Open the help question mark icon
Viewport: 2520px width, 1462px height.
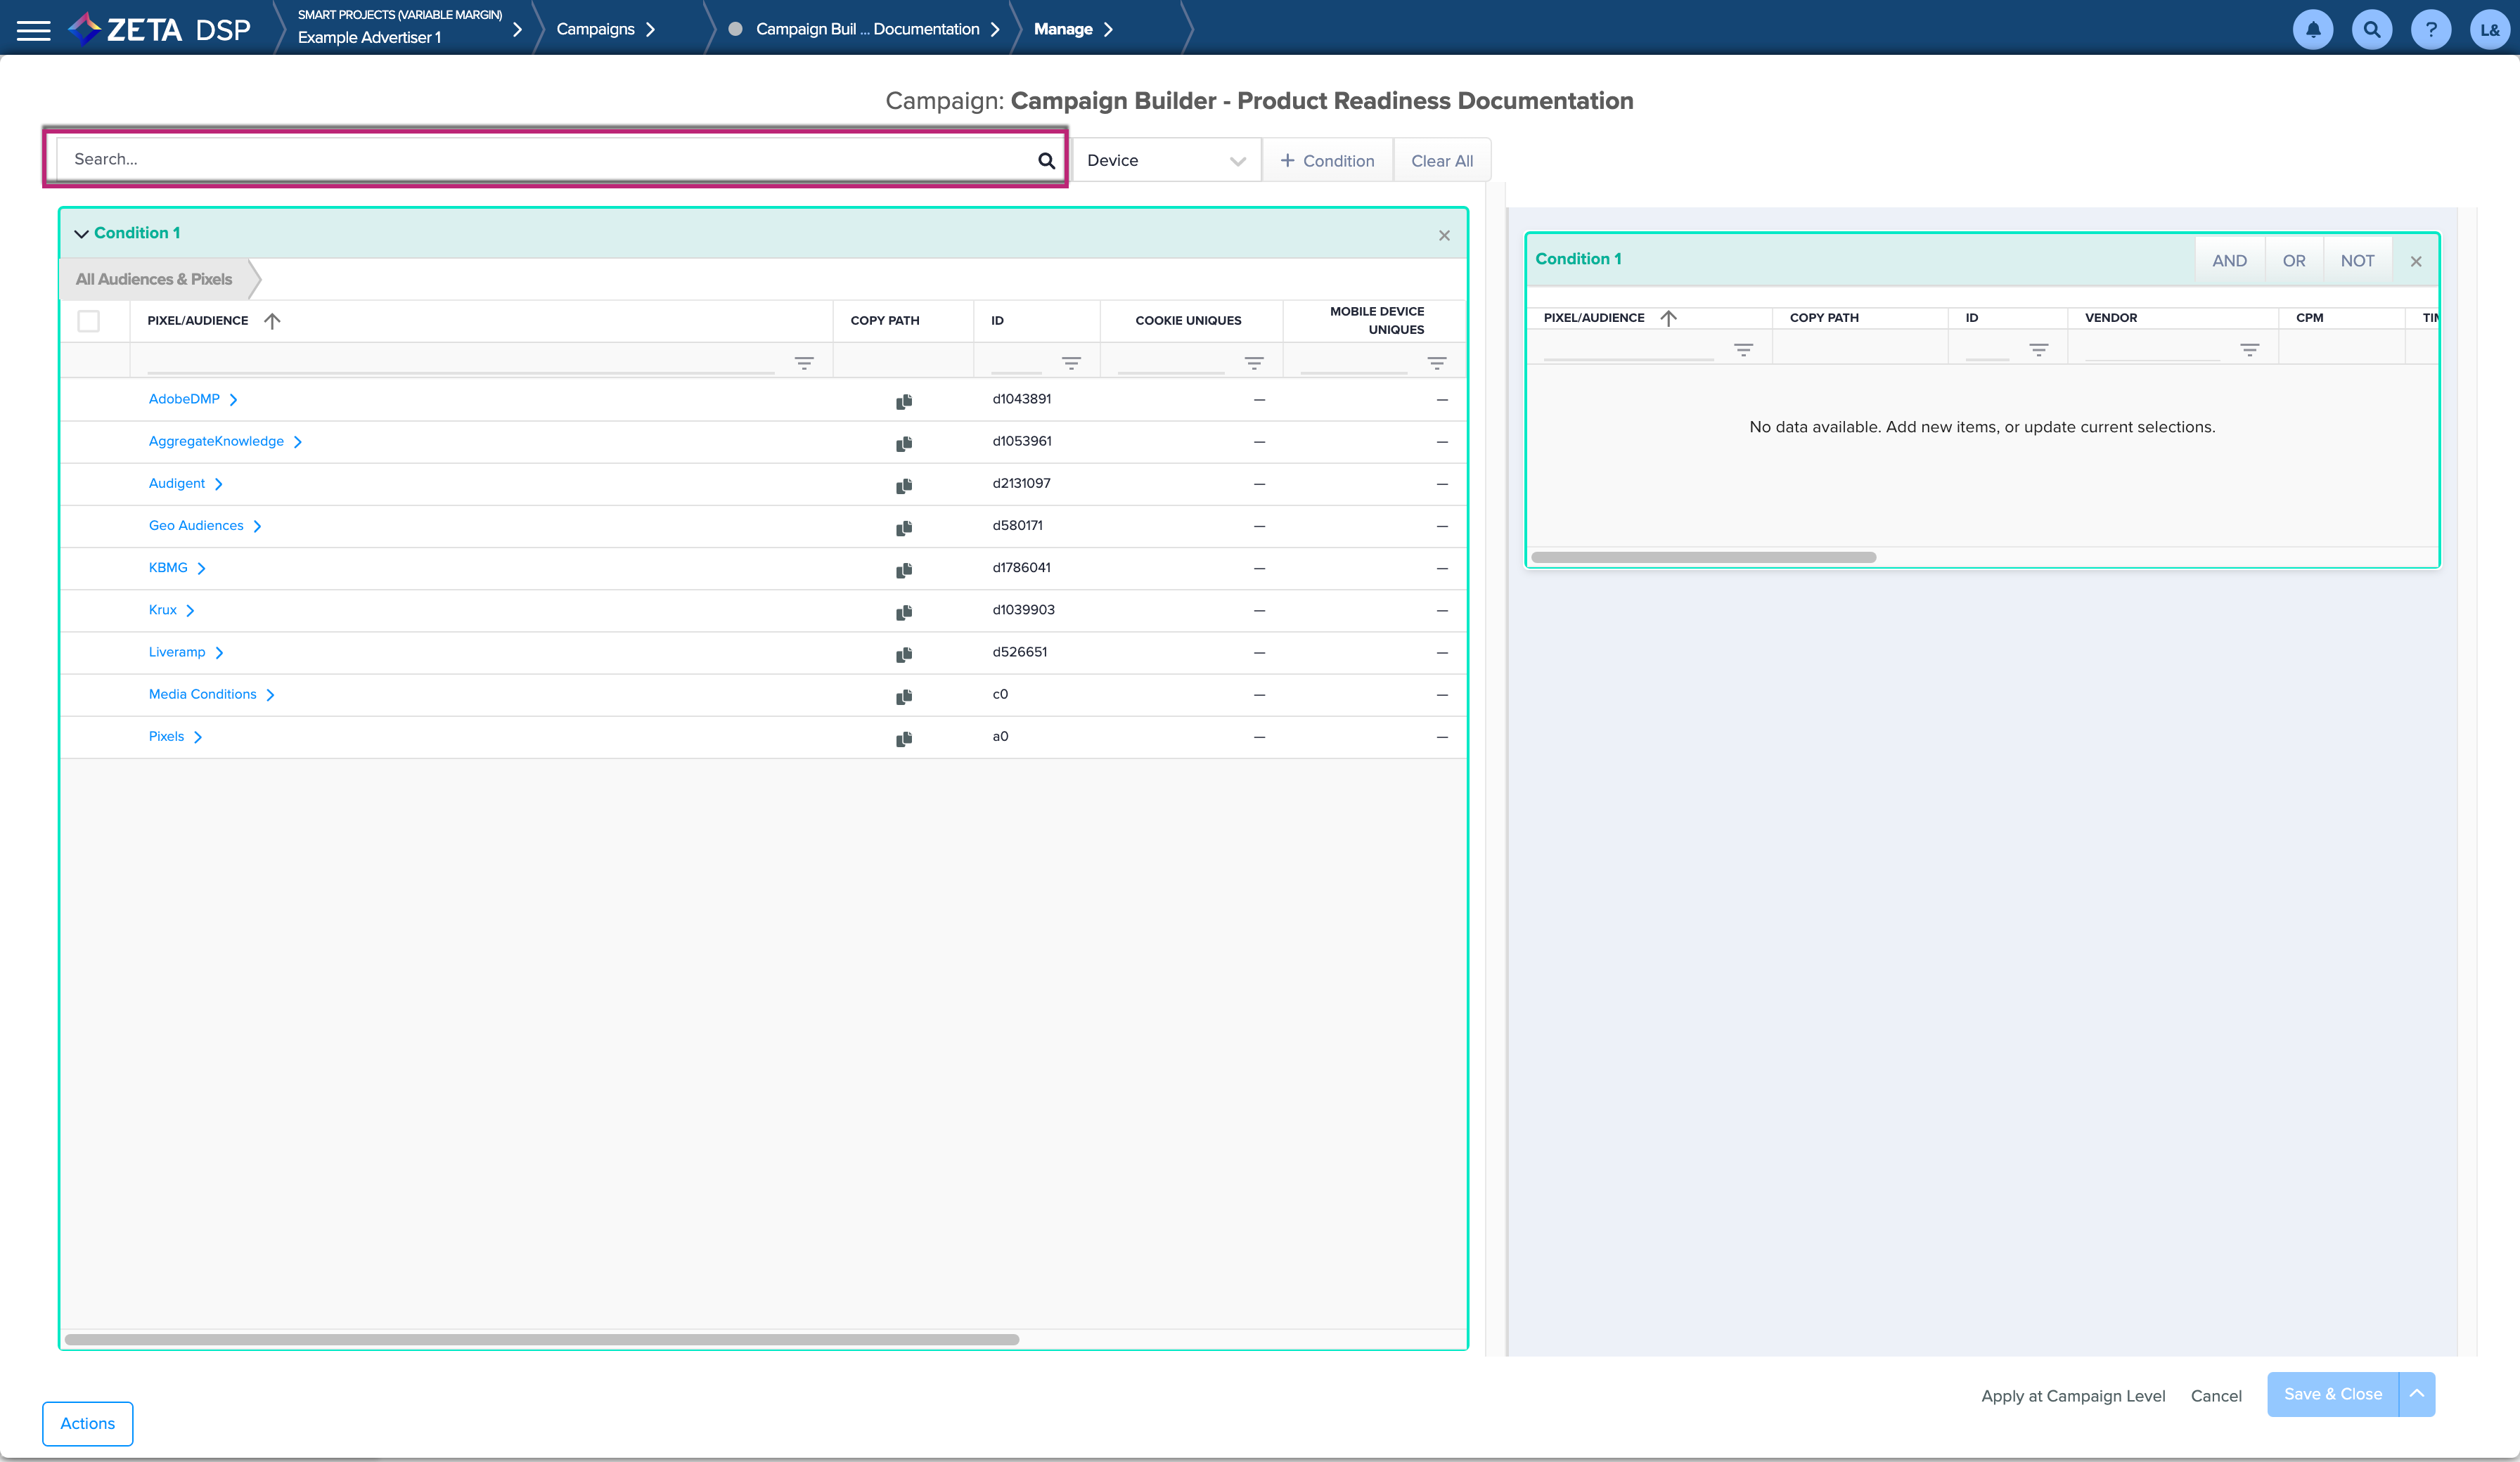(x=2430, y=30)
